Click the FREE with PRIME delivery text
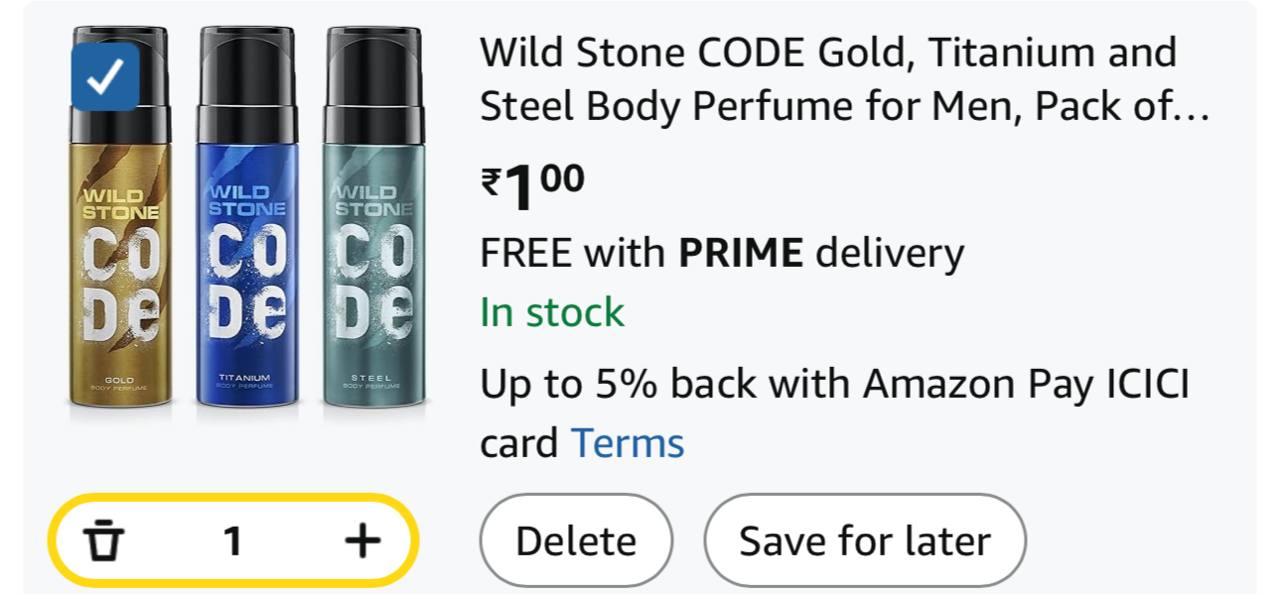Image resolution: width=1280 pixels, height=594 pixels. tap(721, 253)
